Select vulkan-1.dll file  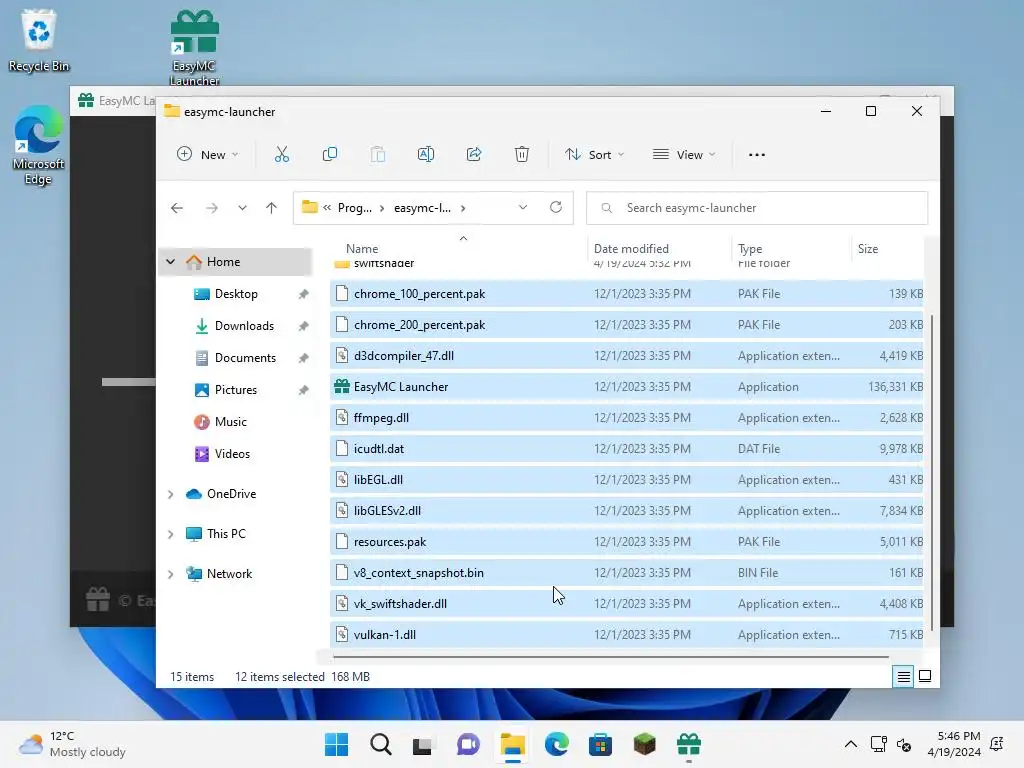(626, 635)
